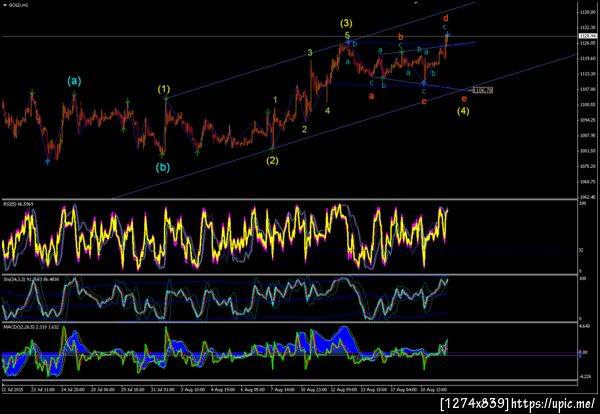Viewport: 600px width, 414px height.
Task: Click the 1075.20 price scale label
Action: pyautogui.click(x=588, y=166)
